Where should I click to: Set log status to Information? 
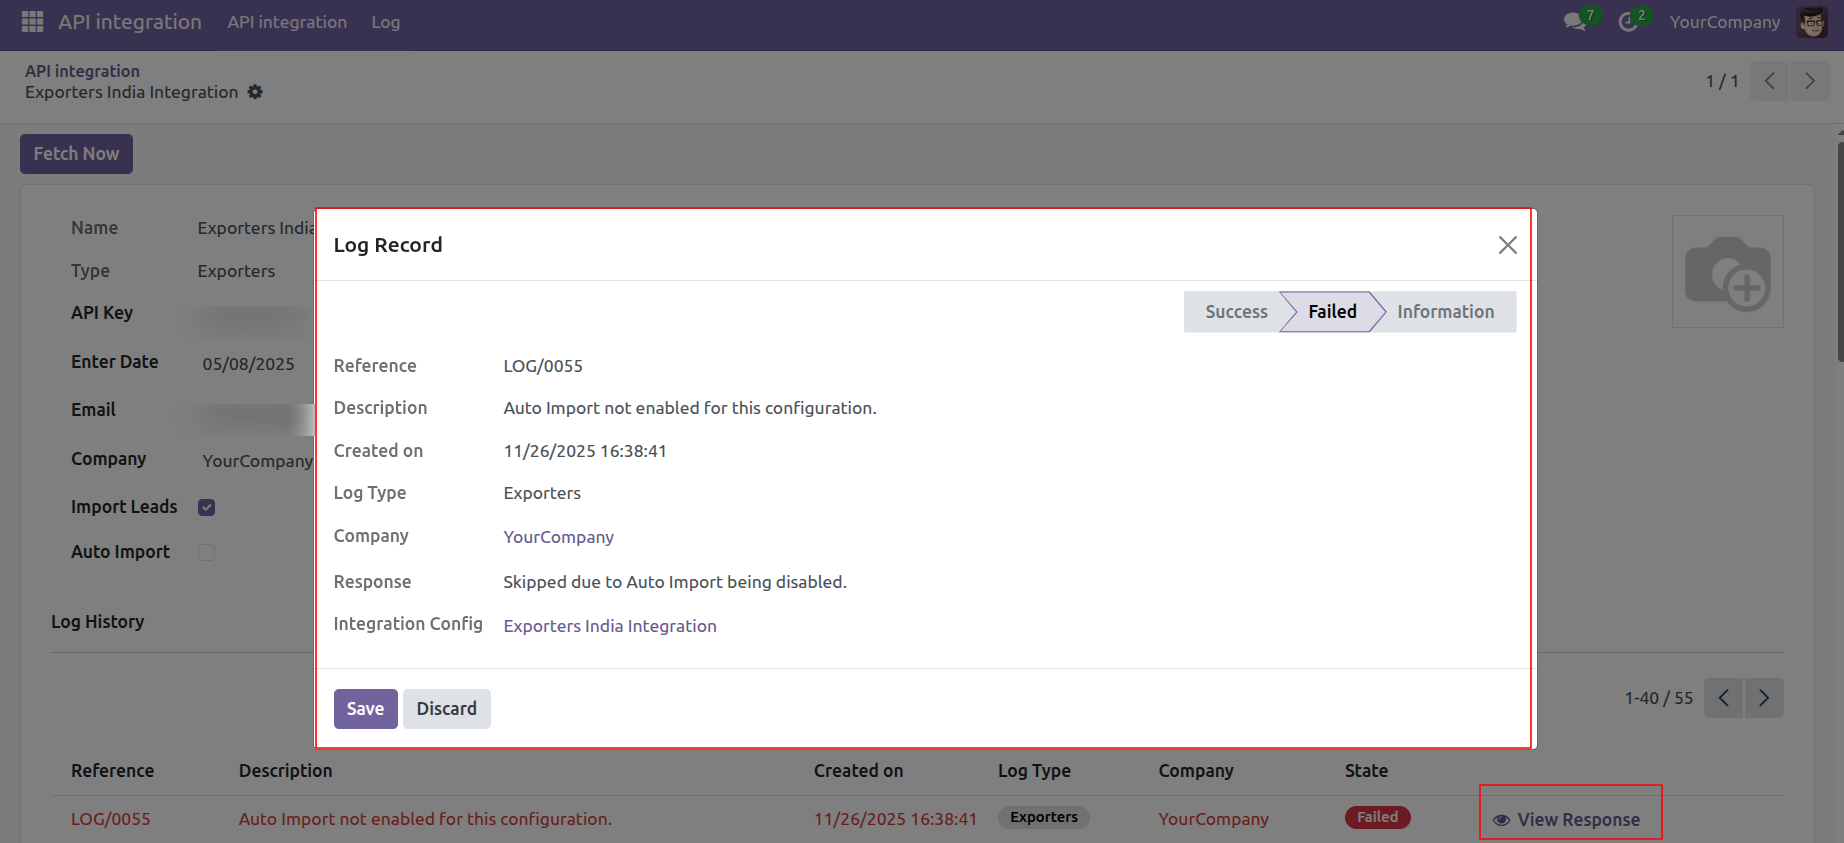[x=1445, y=312]
